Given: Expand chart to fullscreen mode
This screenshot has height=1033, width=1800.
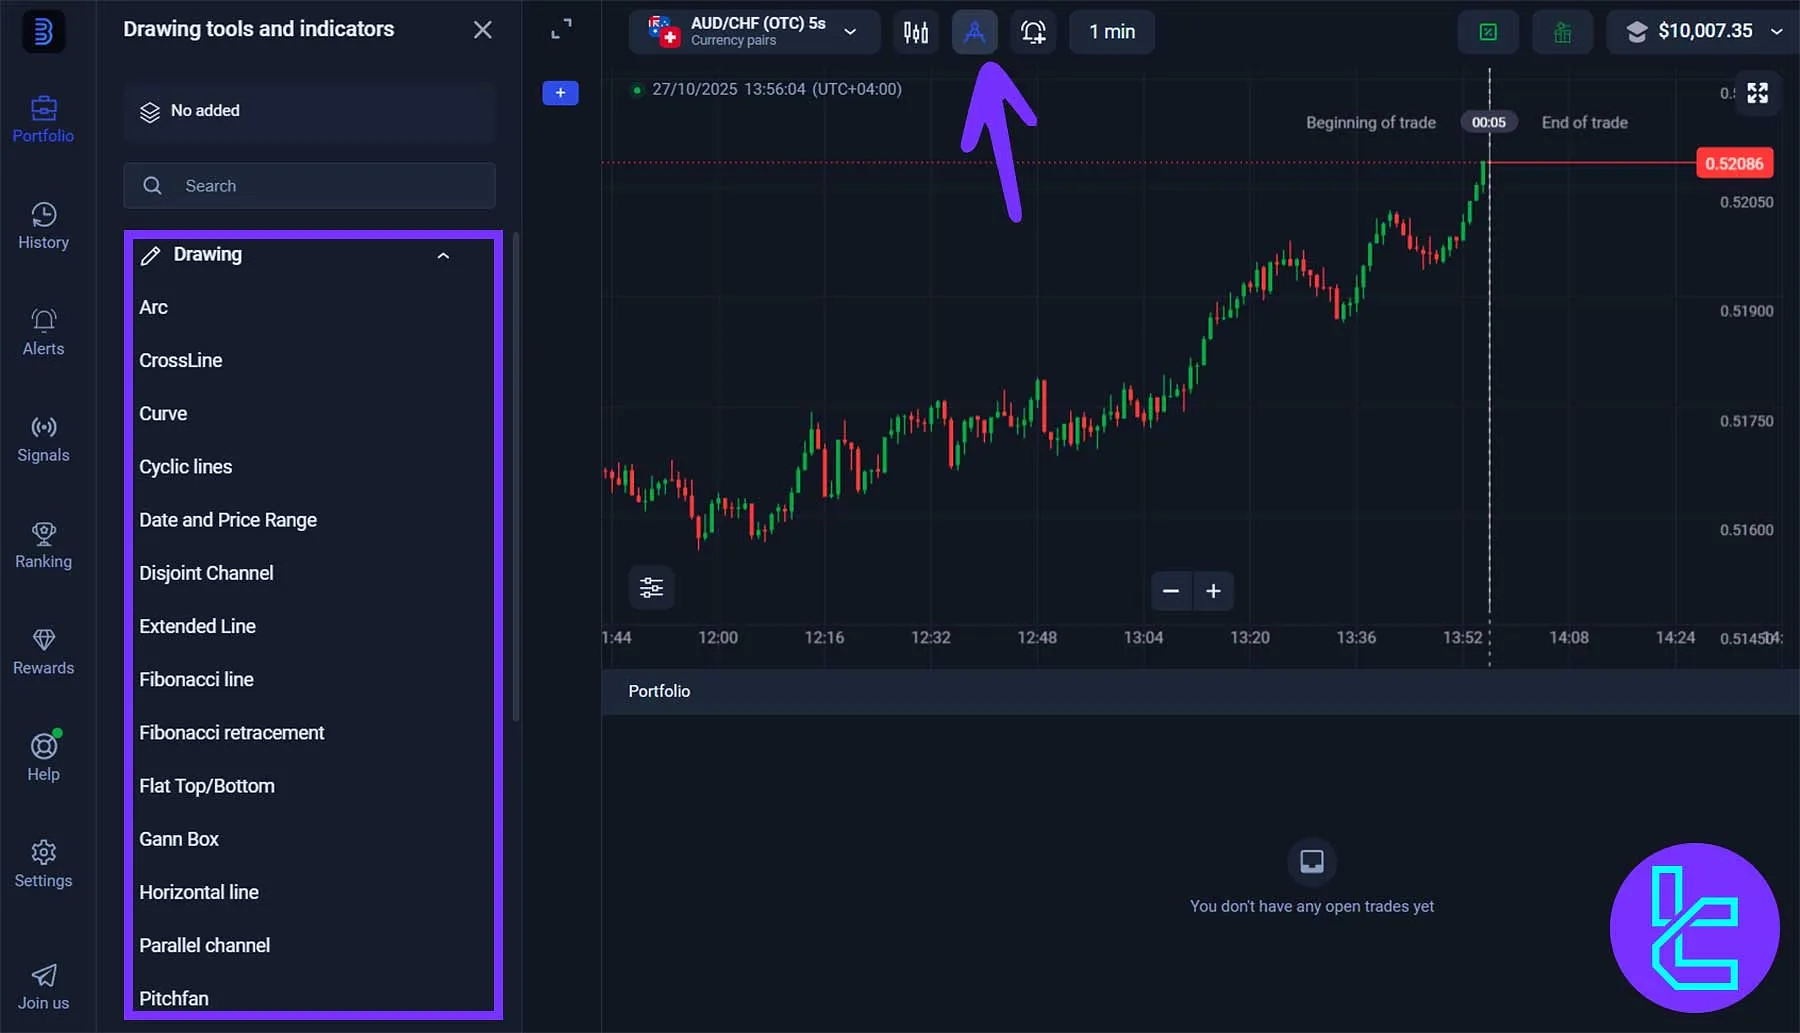Looking at the screenshot, I should [1758, 93].
